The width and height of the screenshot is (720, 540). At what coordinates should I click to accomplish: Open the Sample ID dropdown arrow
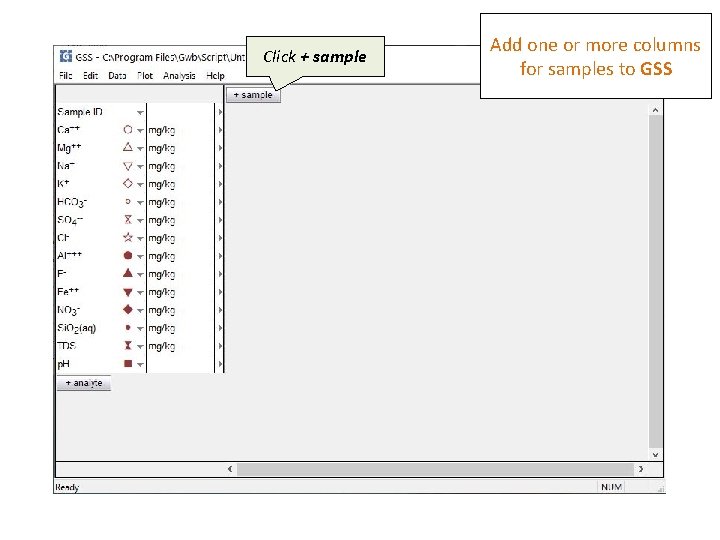140,112
